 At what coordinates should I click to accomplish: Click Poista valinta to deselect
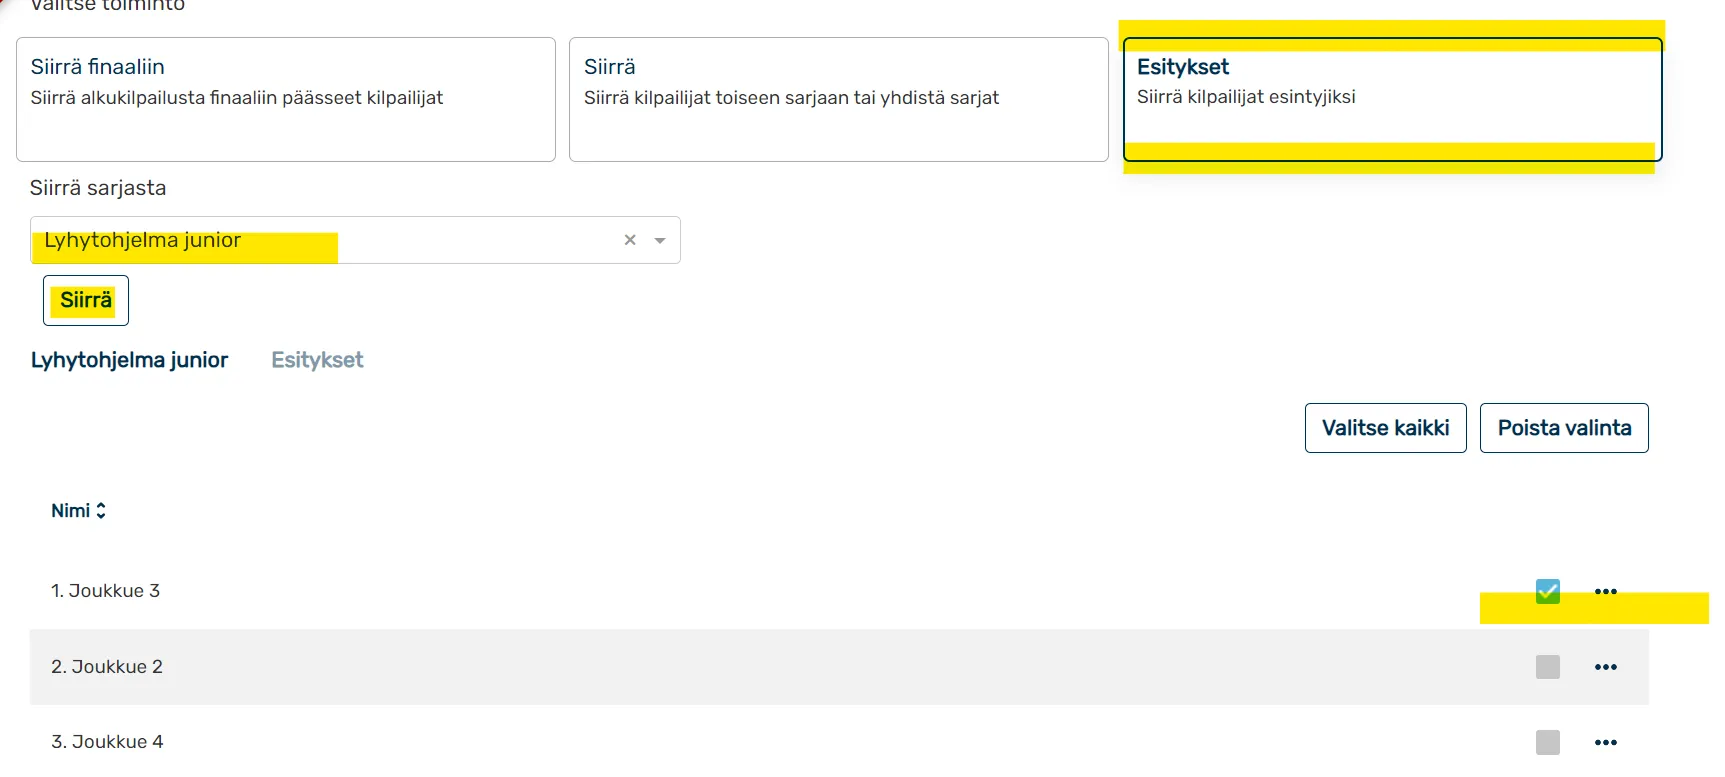[1563, 428]
